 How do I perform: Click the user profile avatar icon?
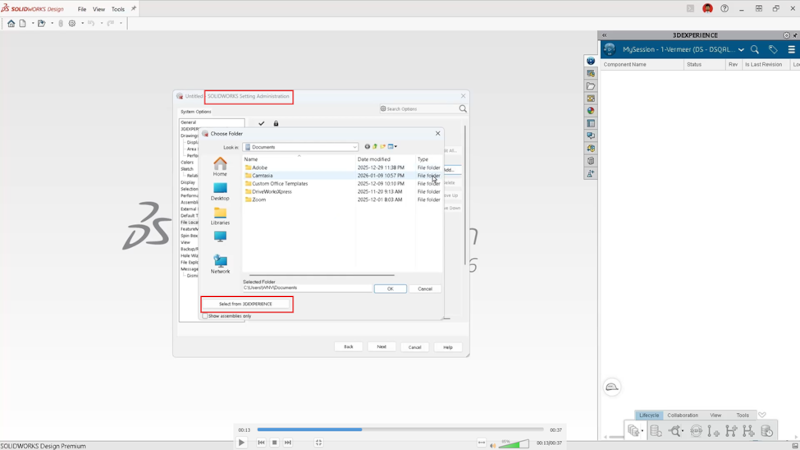click(x=707, y=9)
